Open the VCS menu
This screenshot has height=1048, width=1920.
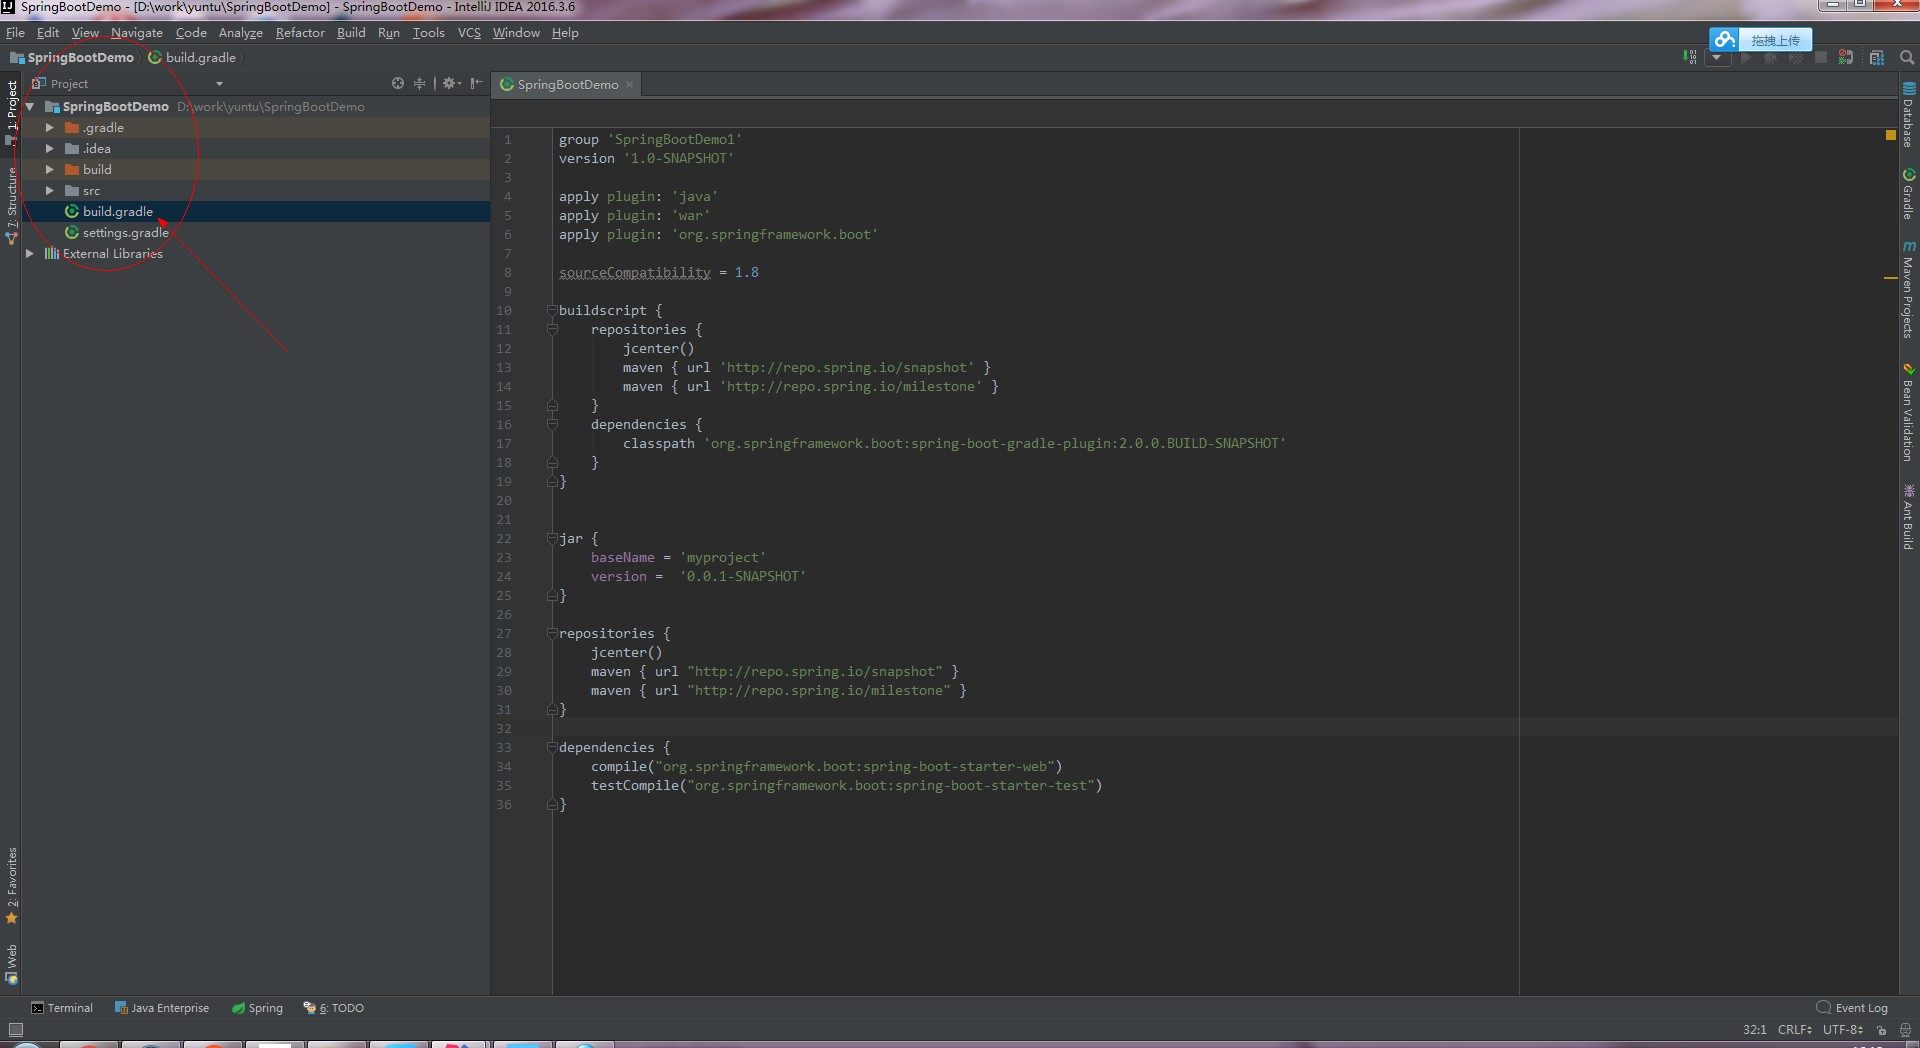[x=469, y=33]
